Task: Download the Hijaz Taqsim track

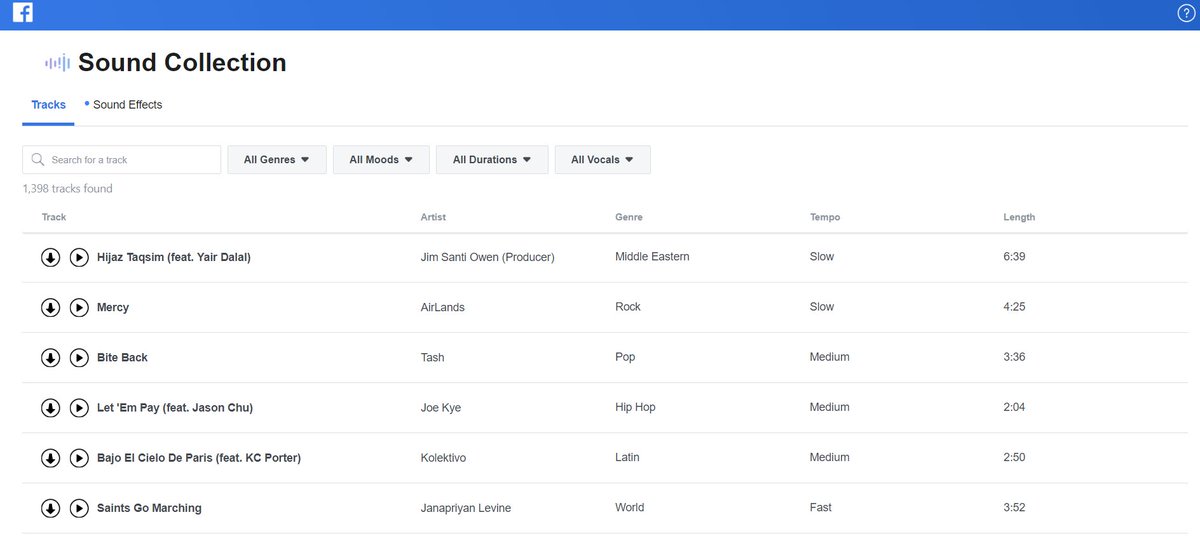Action: pos(50,257)
